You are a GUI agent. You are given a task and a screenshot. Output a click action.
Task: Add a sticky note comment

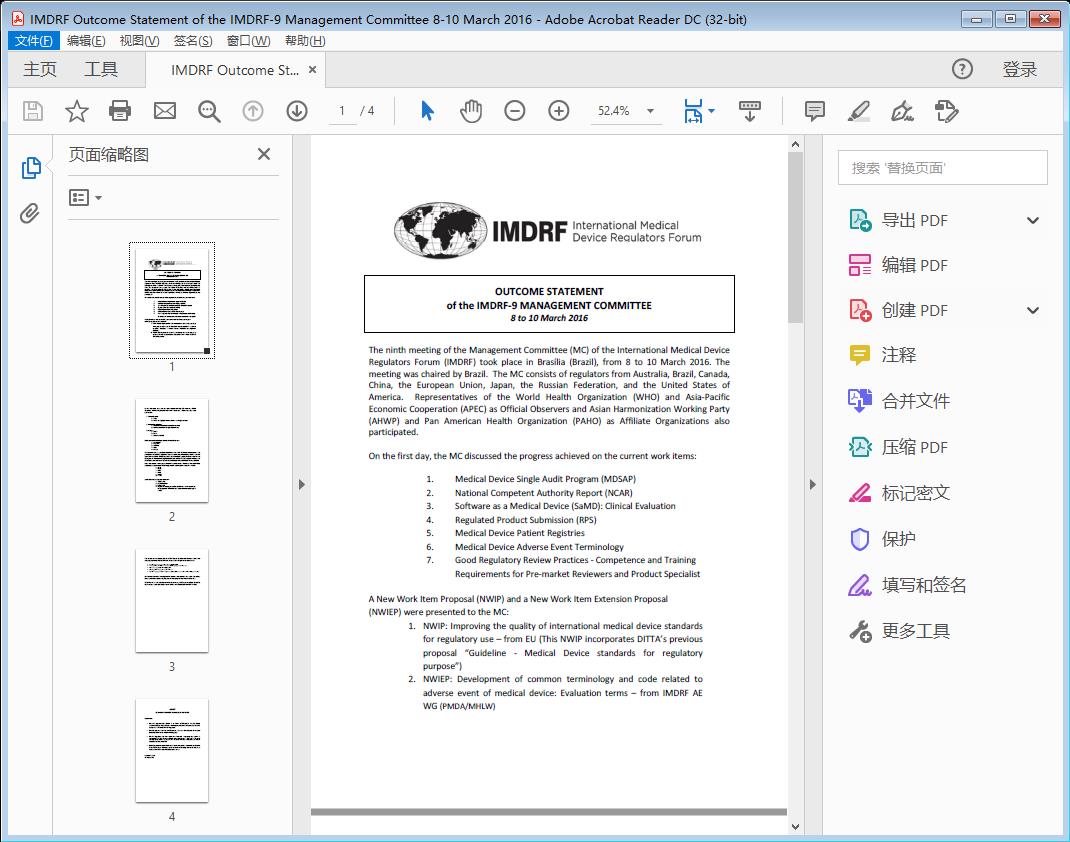[814, 110]
